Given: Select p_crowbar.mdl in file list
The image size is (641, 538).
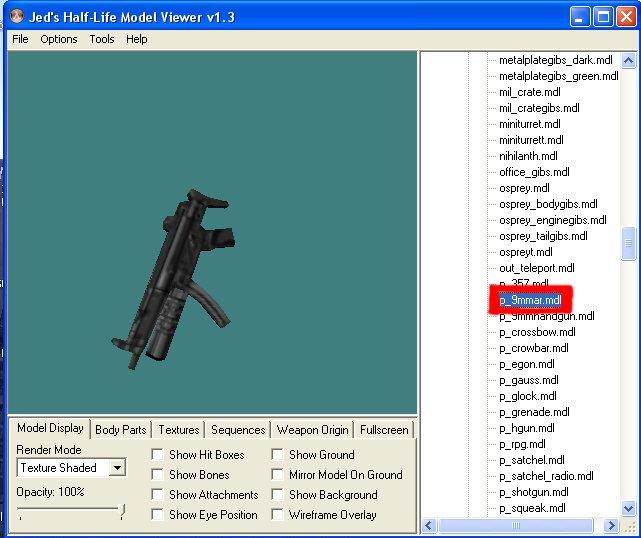Looking at the screenshot, I should 534,348.
